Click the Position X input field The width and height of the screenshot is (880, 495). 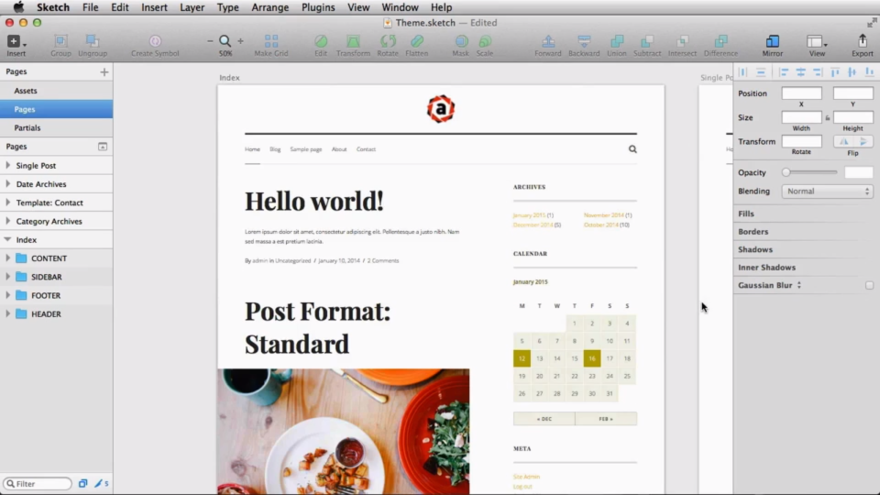coord(801,93)
